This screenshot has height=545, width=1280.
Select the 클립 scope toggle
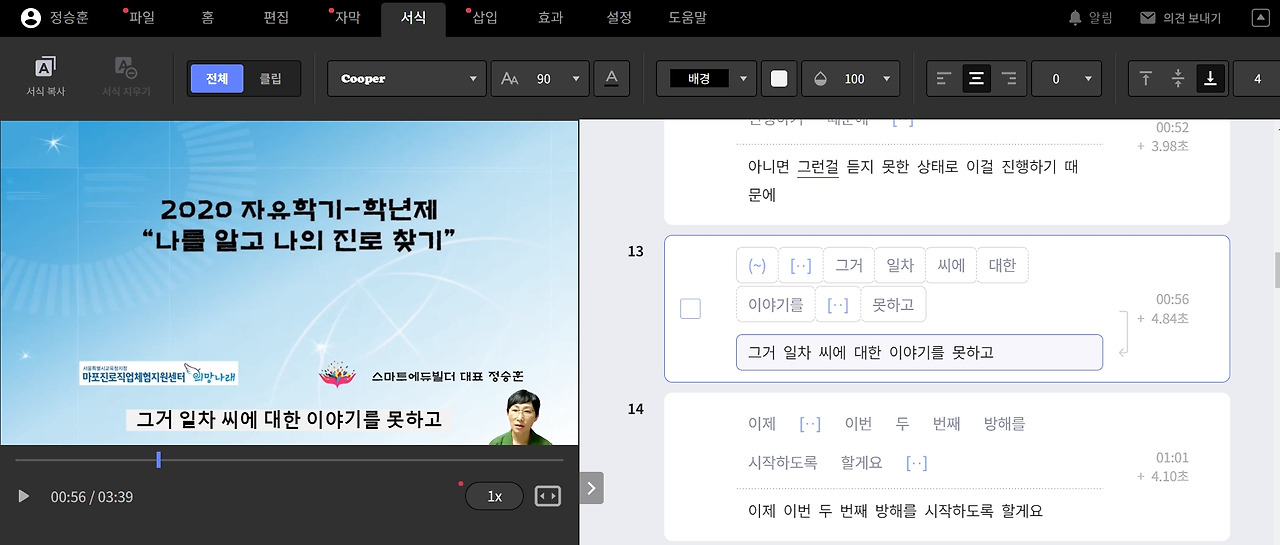pos(270,79)
